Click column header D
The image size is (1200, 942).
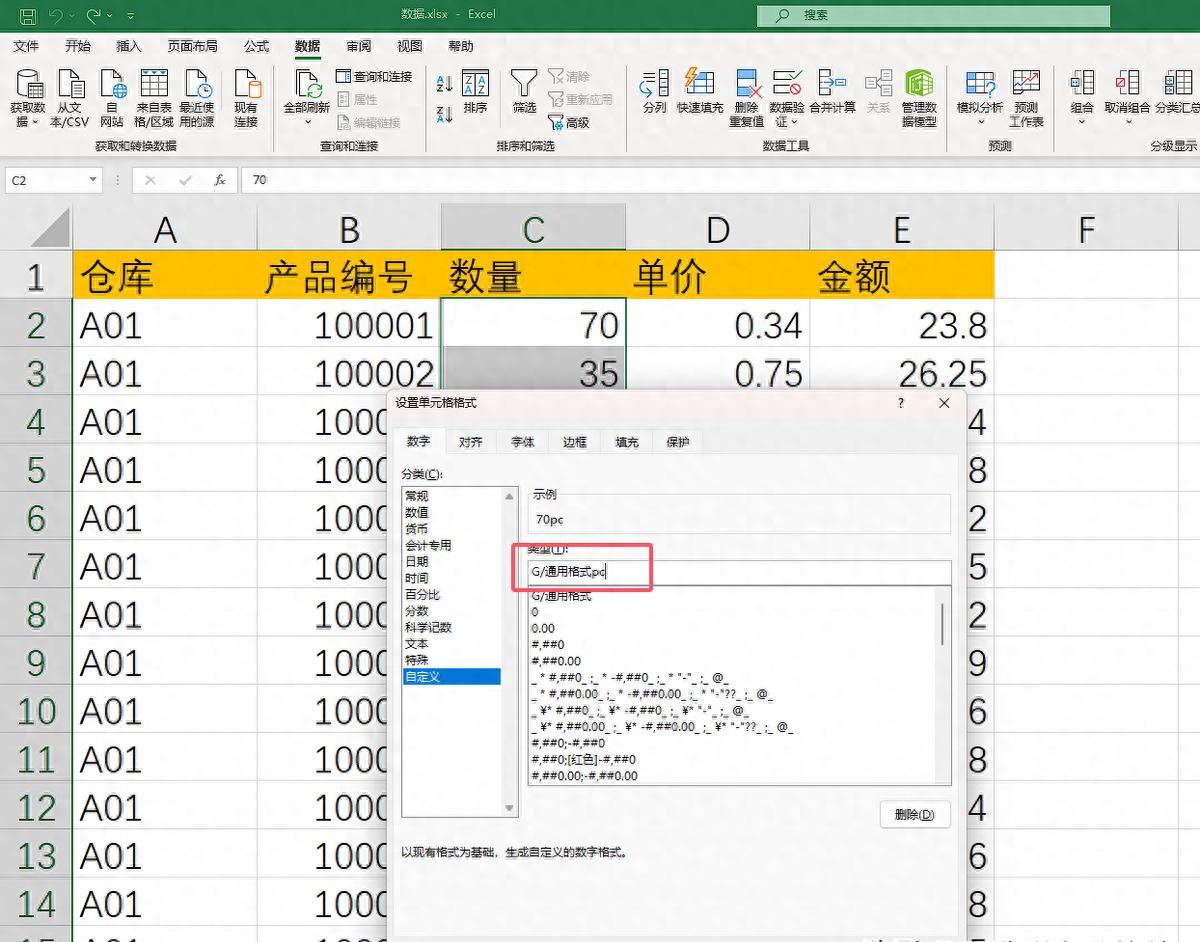point(717,230)
